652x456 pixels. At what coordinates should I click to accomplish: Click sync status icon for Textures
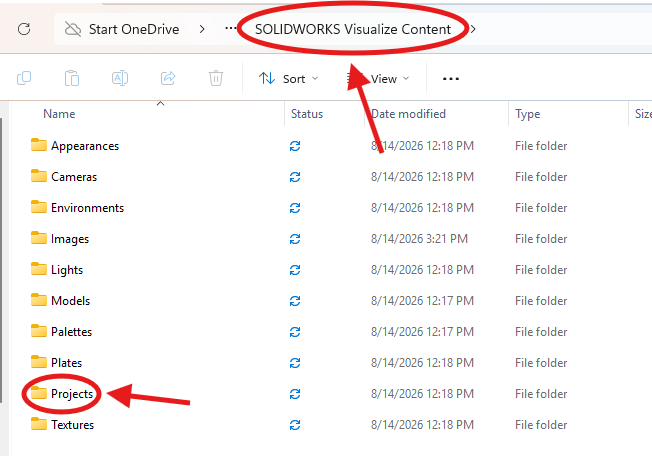pyautogui.click(x=295, y=425)
